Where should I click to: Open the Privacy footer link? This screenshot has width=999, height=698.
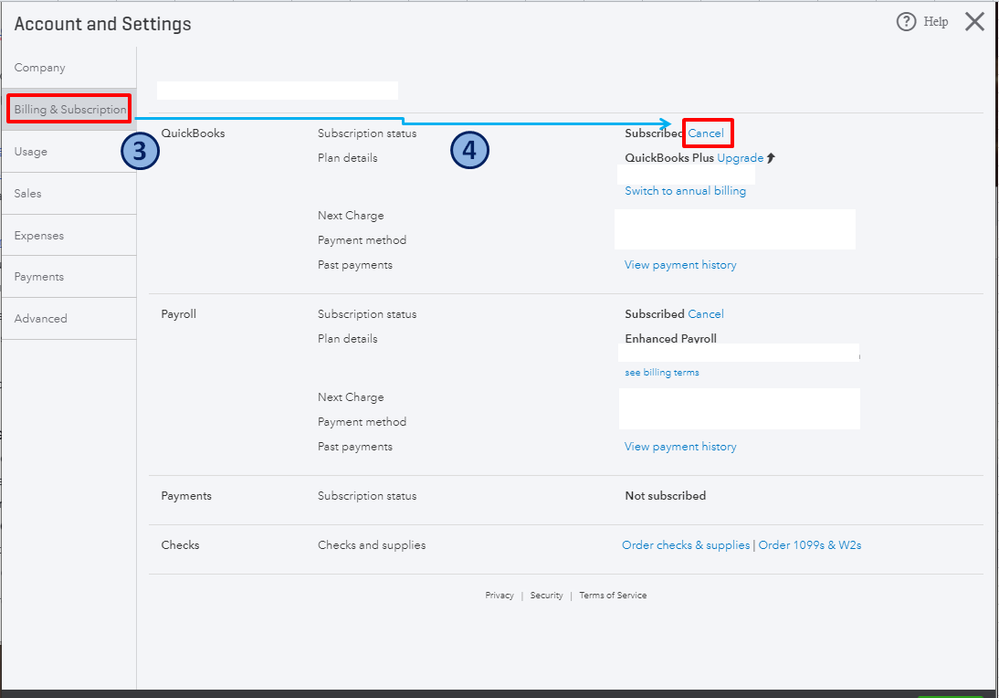tap(499, 596)
